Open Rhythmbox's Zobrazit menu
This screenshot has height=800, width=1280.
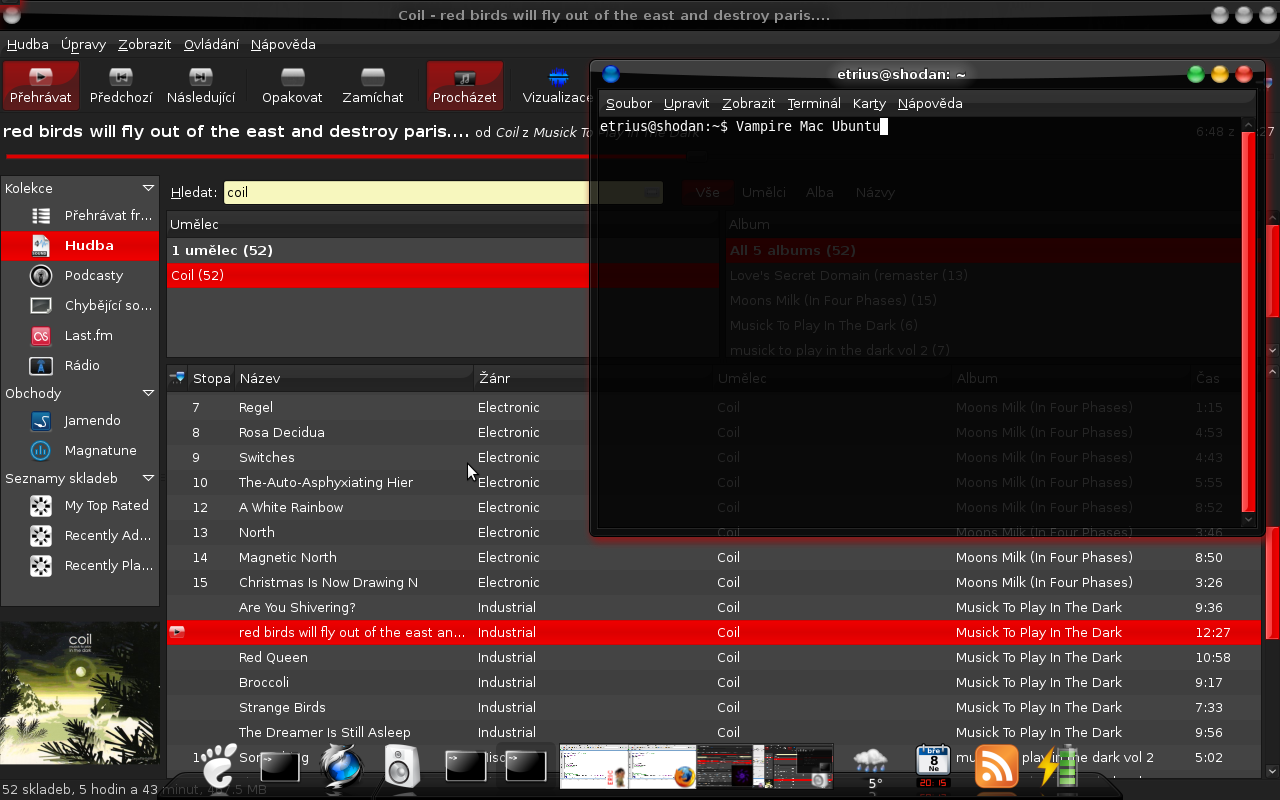coord(145,44)
